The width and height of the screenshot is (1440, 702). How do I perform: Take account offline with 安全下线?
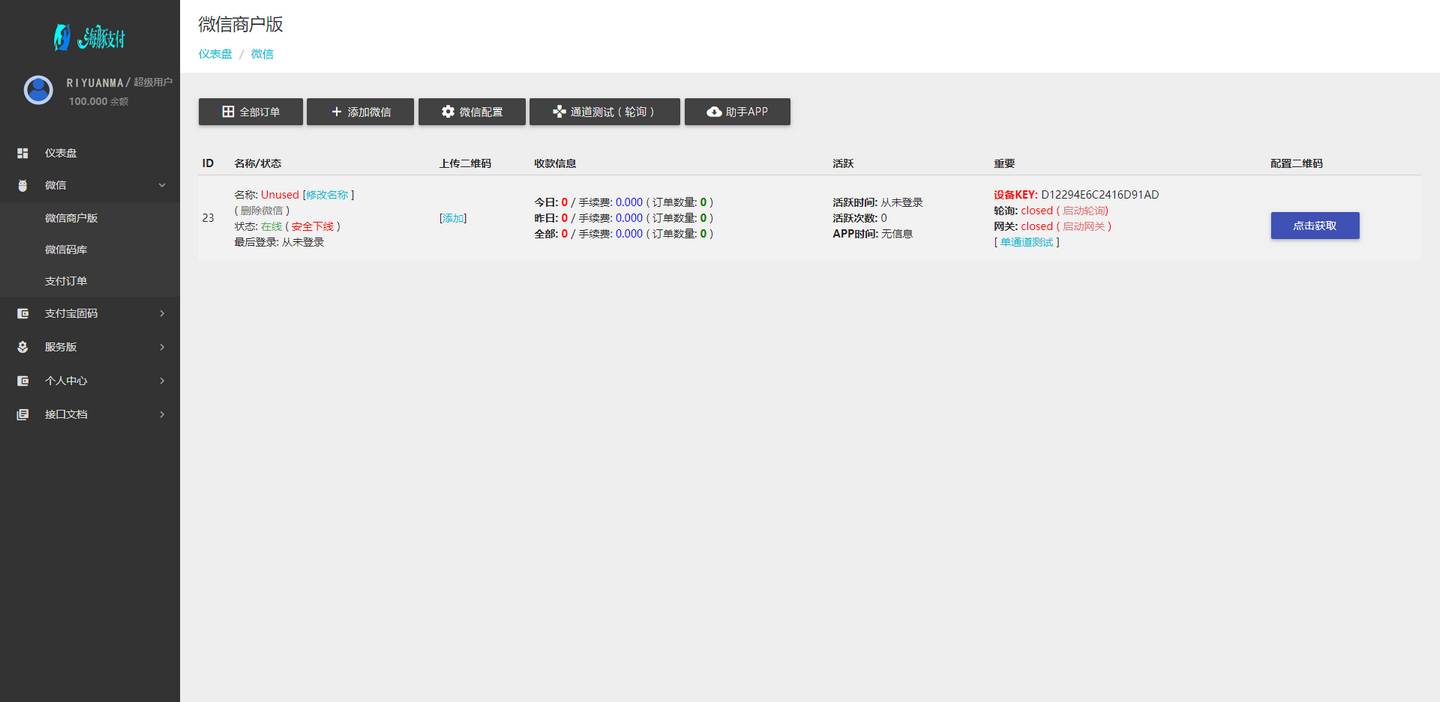pos(312,227)
